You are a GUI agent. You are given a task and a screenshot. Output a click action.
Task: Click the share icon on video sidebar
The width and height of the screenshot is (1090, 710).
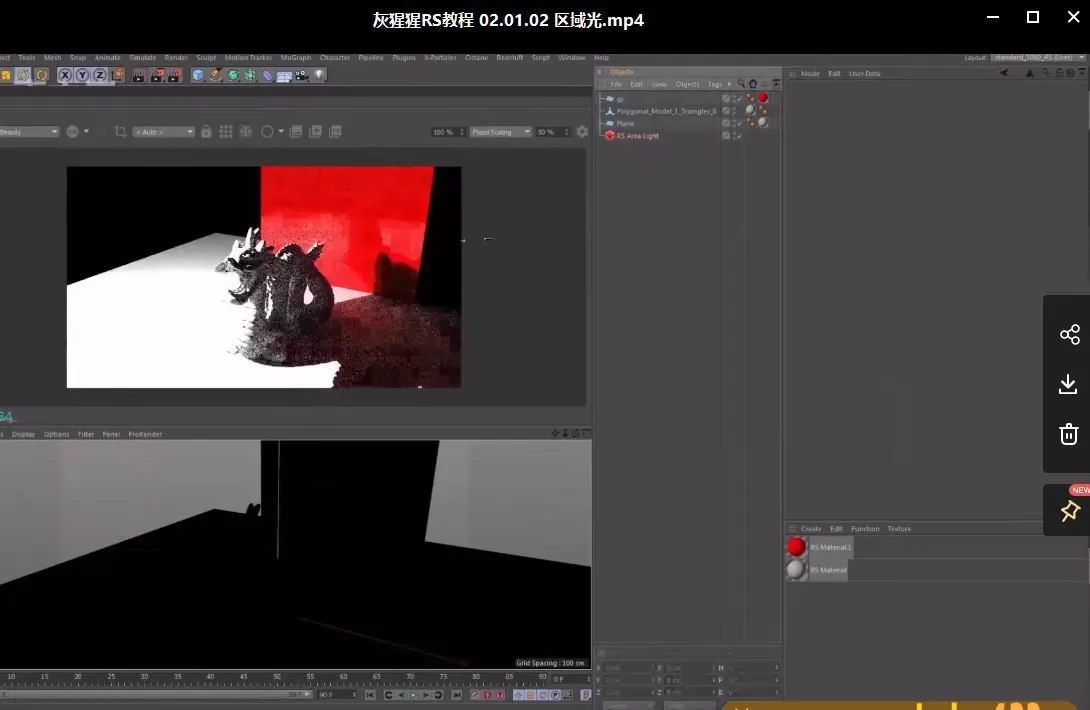tap(1069, 334)
